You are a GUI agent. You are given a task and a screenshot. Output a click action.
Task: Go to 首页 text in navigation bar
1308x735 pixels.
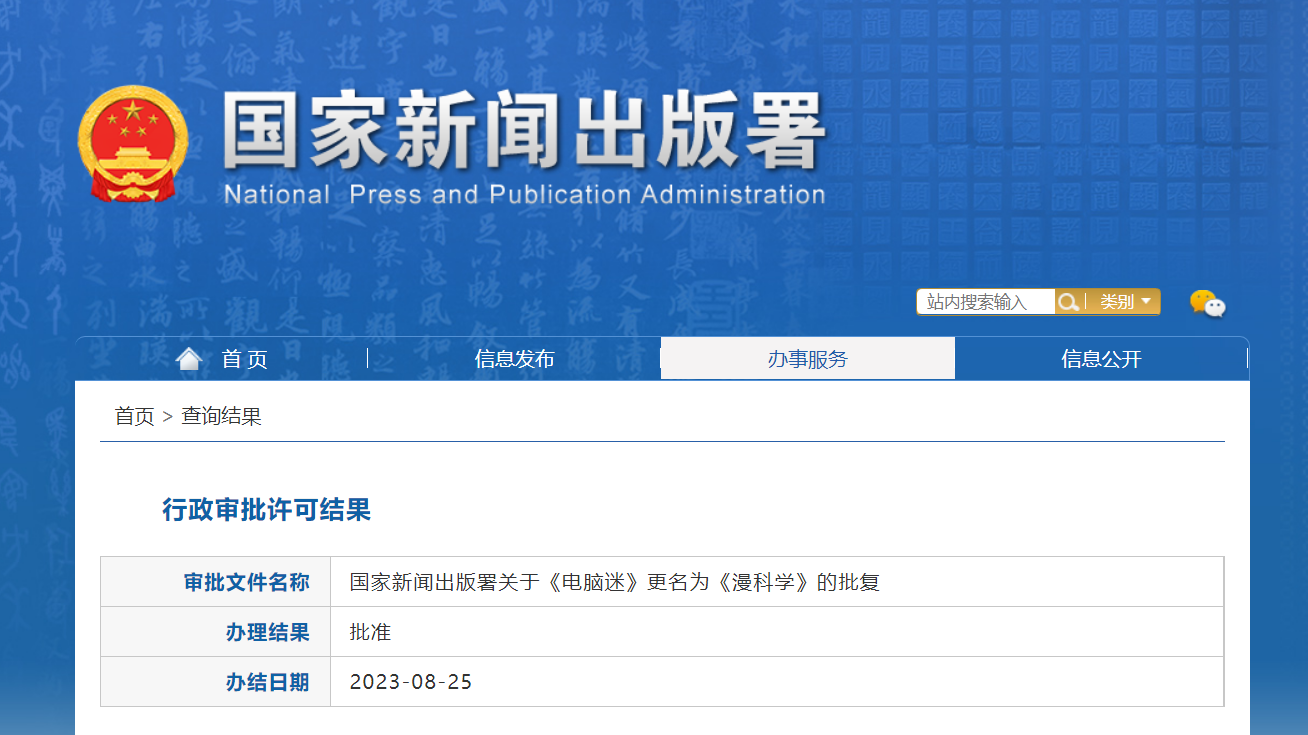pyautogui.click(x=245, y=360)
